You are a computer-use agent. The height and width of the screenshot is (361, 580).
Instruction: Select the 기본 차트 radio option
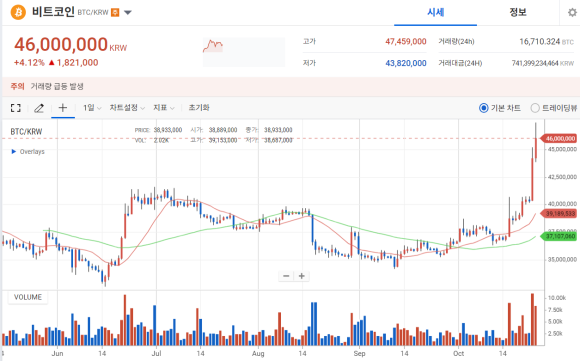pyautogui.click(x=499, y=108)
